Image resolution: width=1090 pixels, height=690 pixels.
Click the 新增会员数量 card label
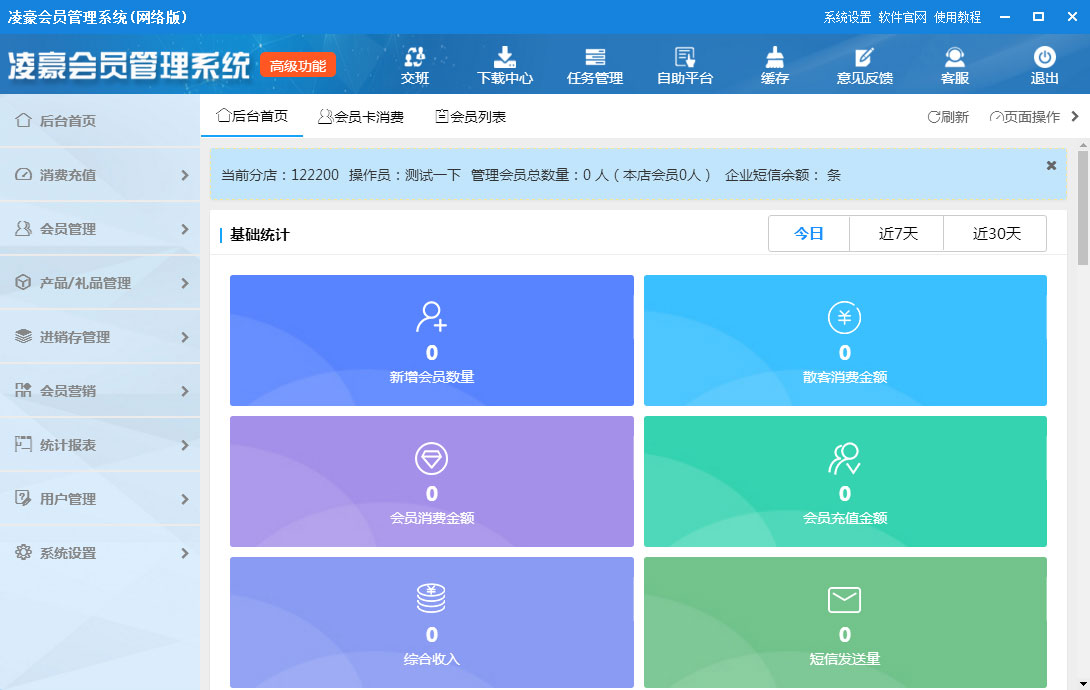click(x=432, y=377)
